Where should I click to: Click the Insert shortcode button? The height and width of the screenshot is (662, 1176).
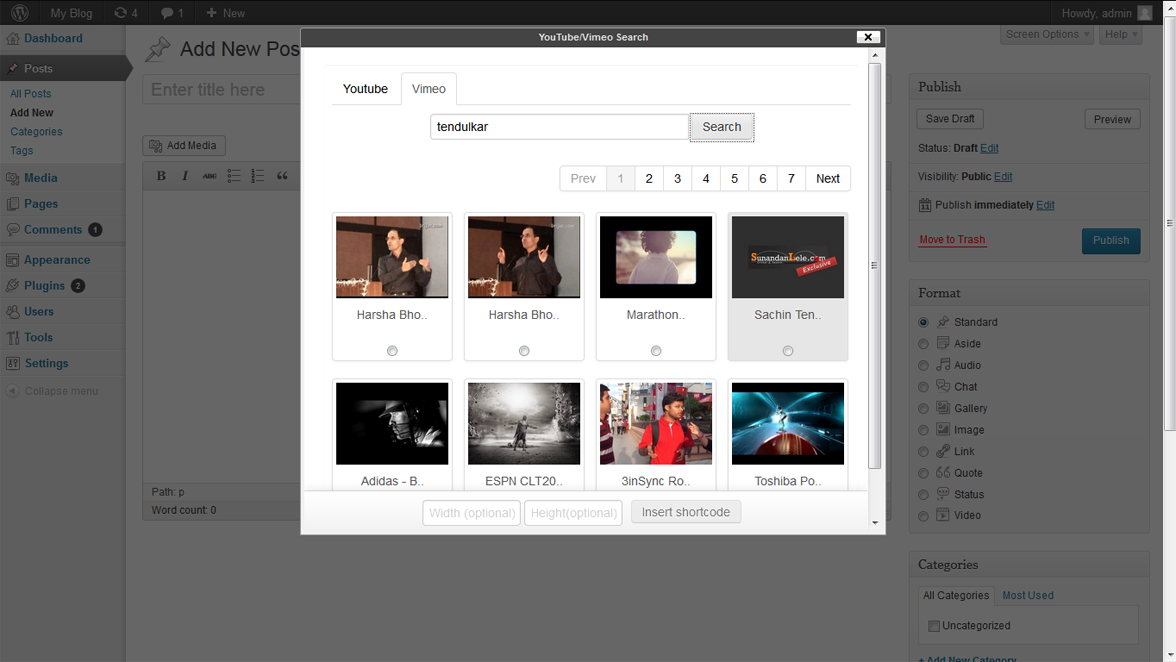click(x=686, y=512)
